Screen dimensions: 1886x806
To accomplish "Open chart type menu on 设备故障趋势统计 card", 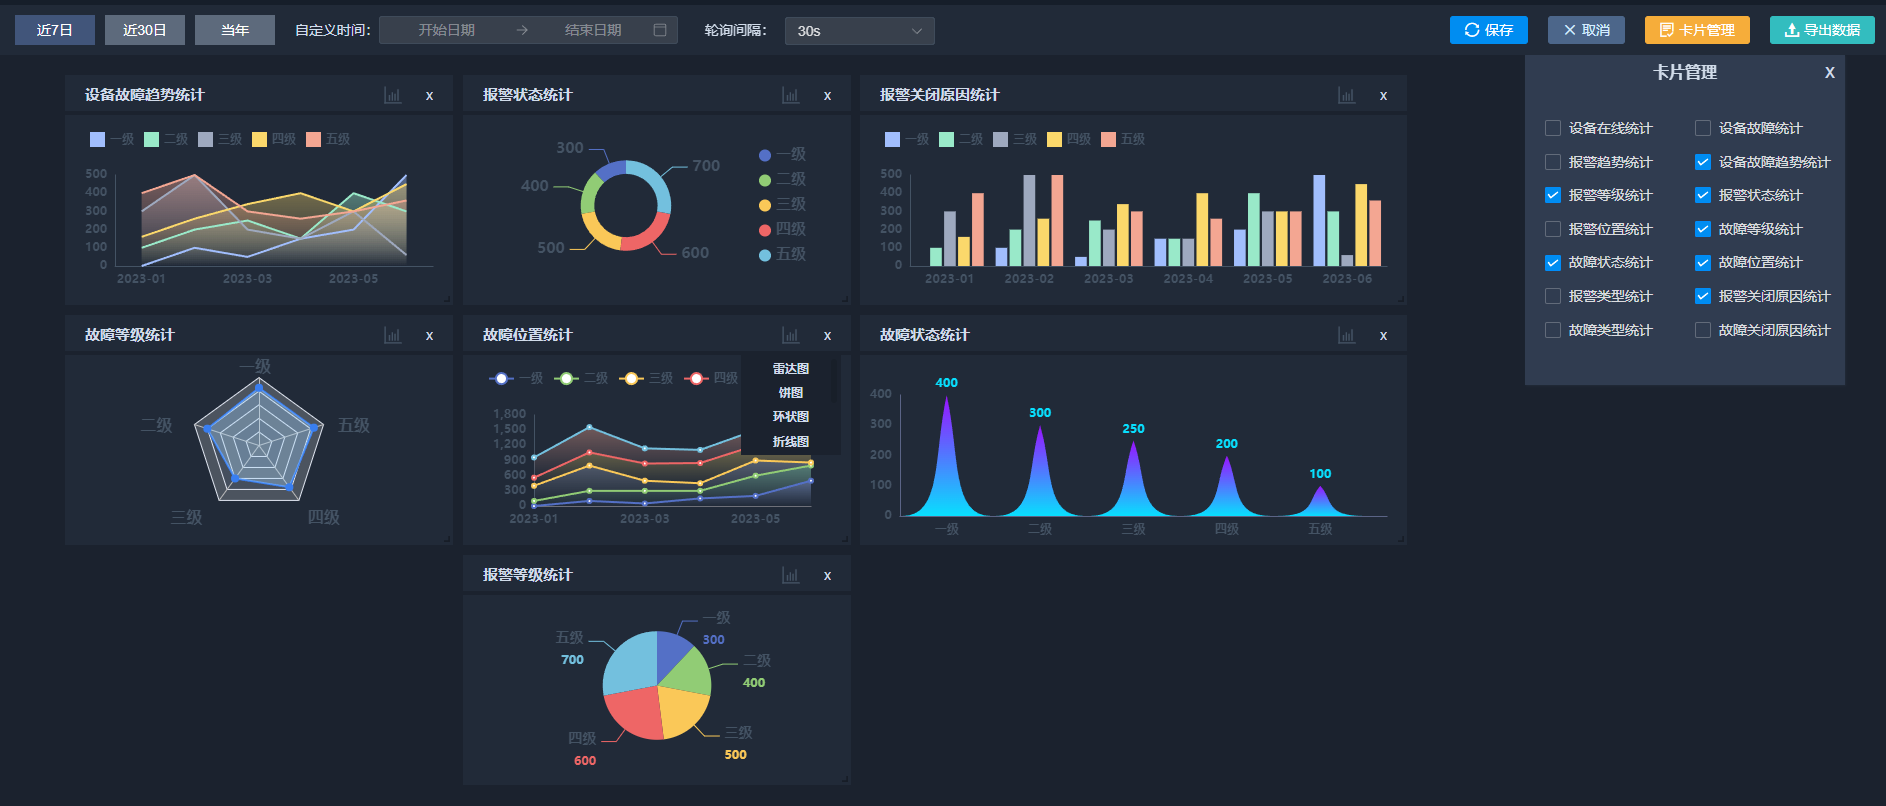I will 392,96.
